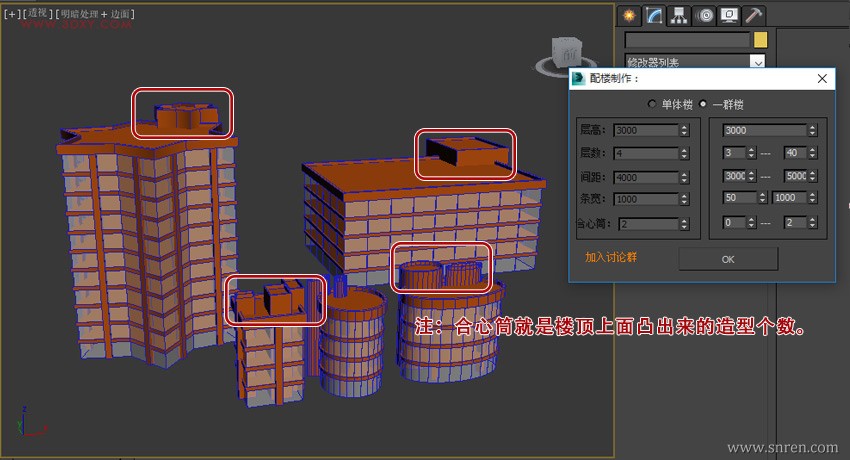Click the 间距 value input field

tap(645, 176)
